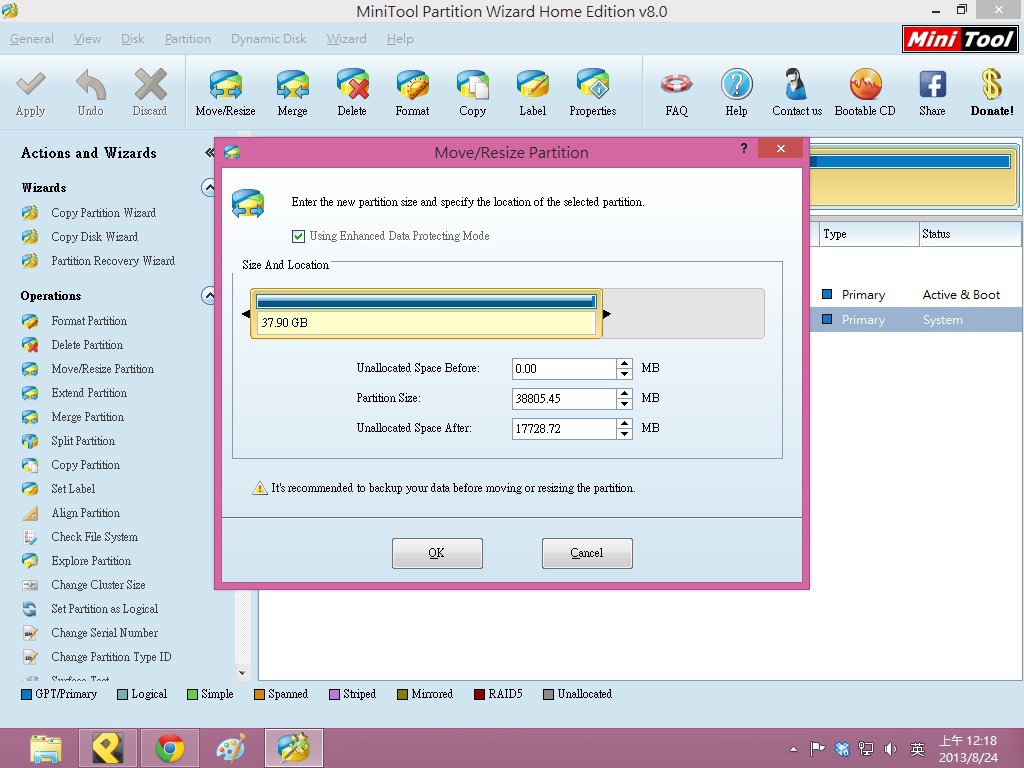Screen dimensions: 1024x768
Task: Open the Wizard menu
Action: click(x=346, y=39)
